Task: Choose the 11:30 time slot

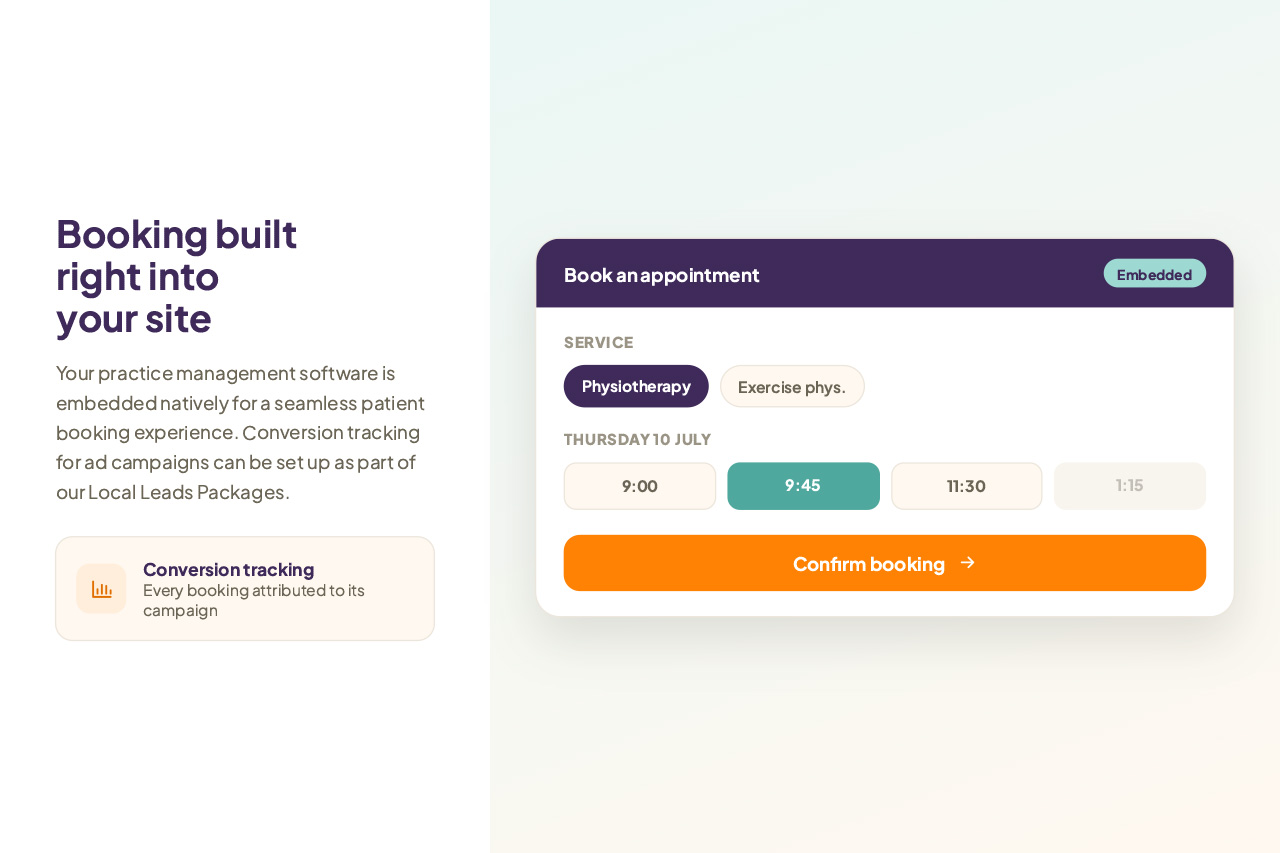Action: tap(967, 486)
